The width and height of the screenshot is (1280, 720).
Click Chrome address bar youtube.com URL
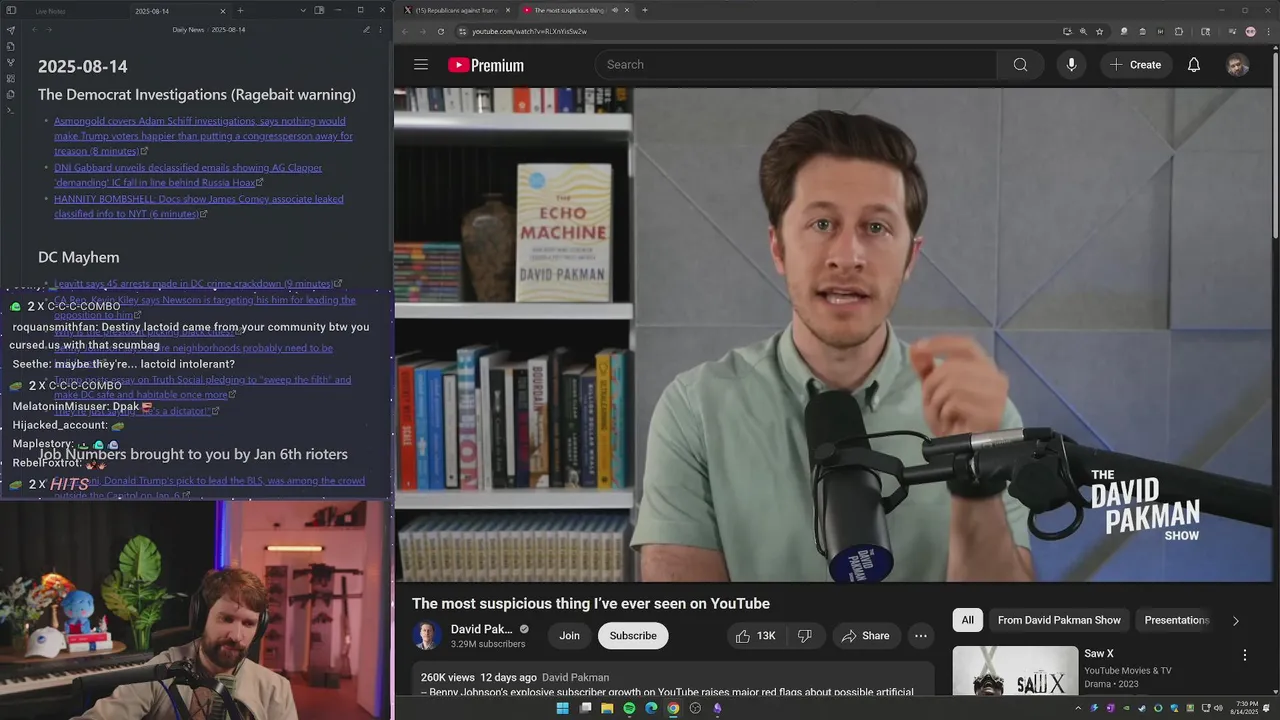[x=529, y=31]
